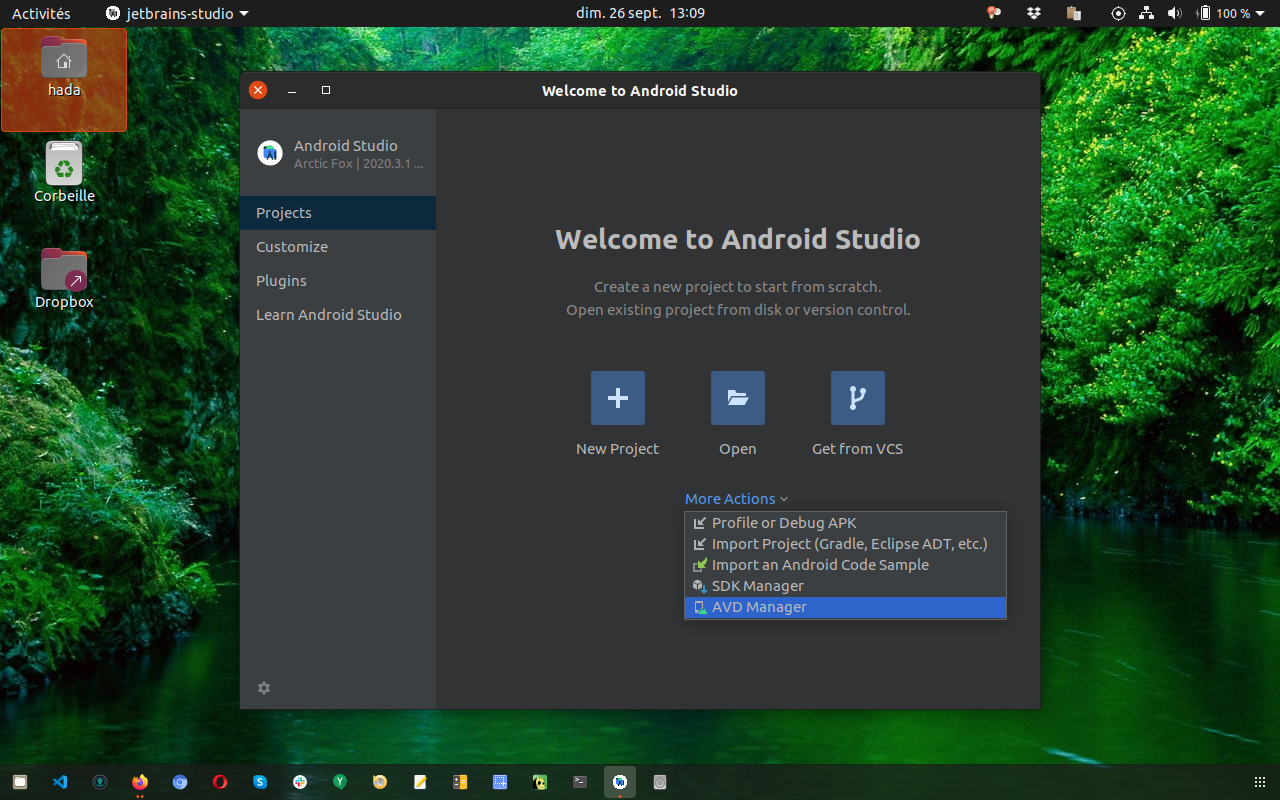Screen dimensions: 1280x800
Task: Open the battery 100 % system menu
Action: (x=1231, y=13)
